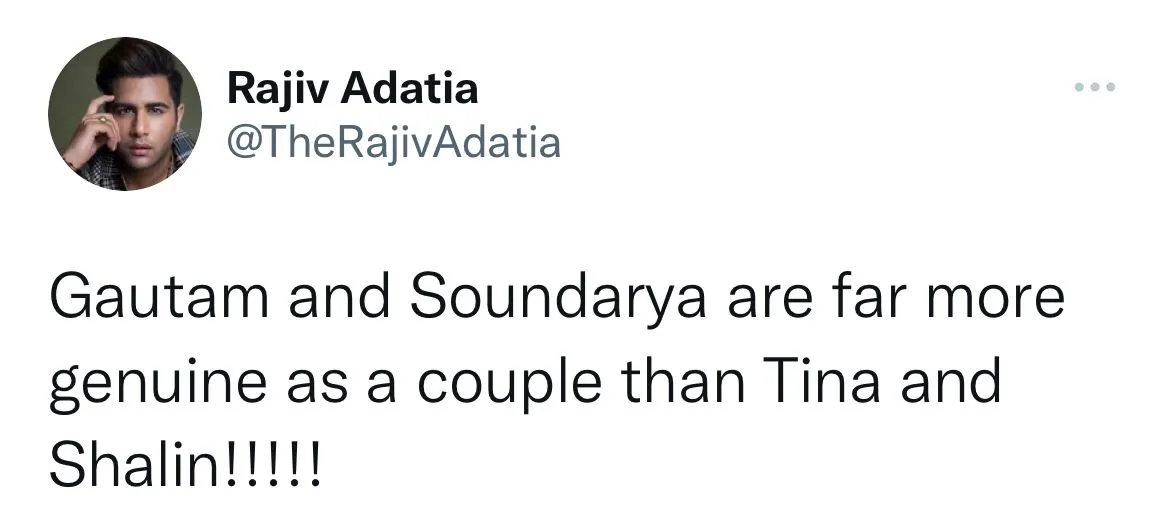Click the last dot of the ellipsis icon
The width and height of the screenshot is (1170, 523).
1111,87
